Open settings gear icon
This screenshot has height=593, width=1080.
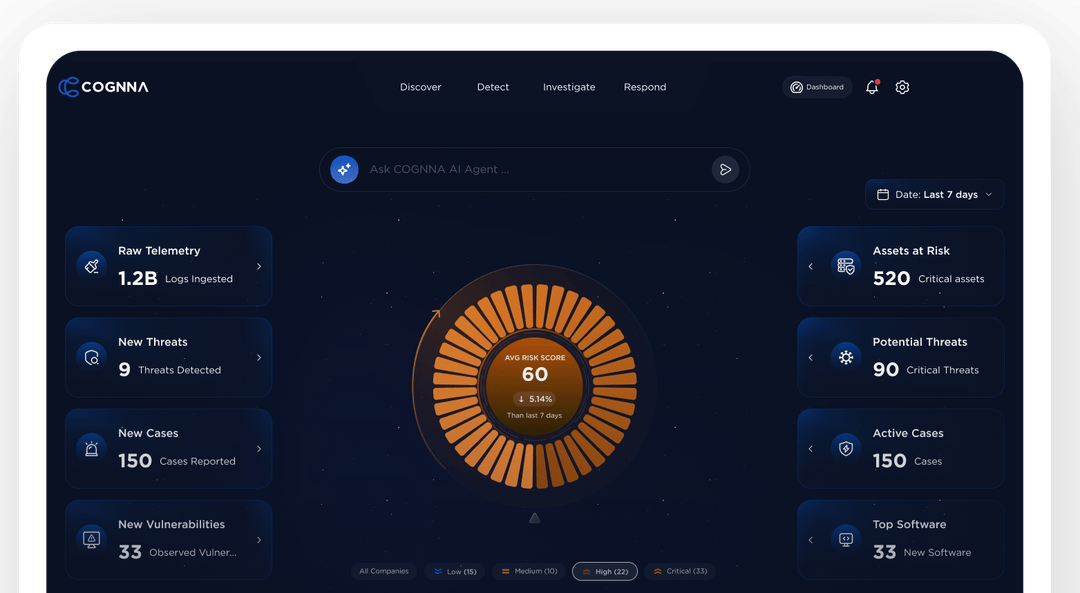pyautogui.click(x=902, y=87)
